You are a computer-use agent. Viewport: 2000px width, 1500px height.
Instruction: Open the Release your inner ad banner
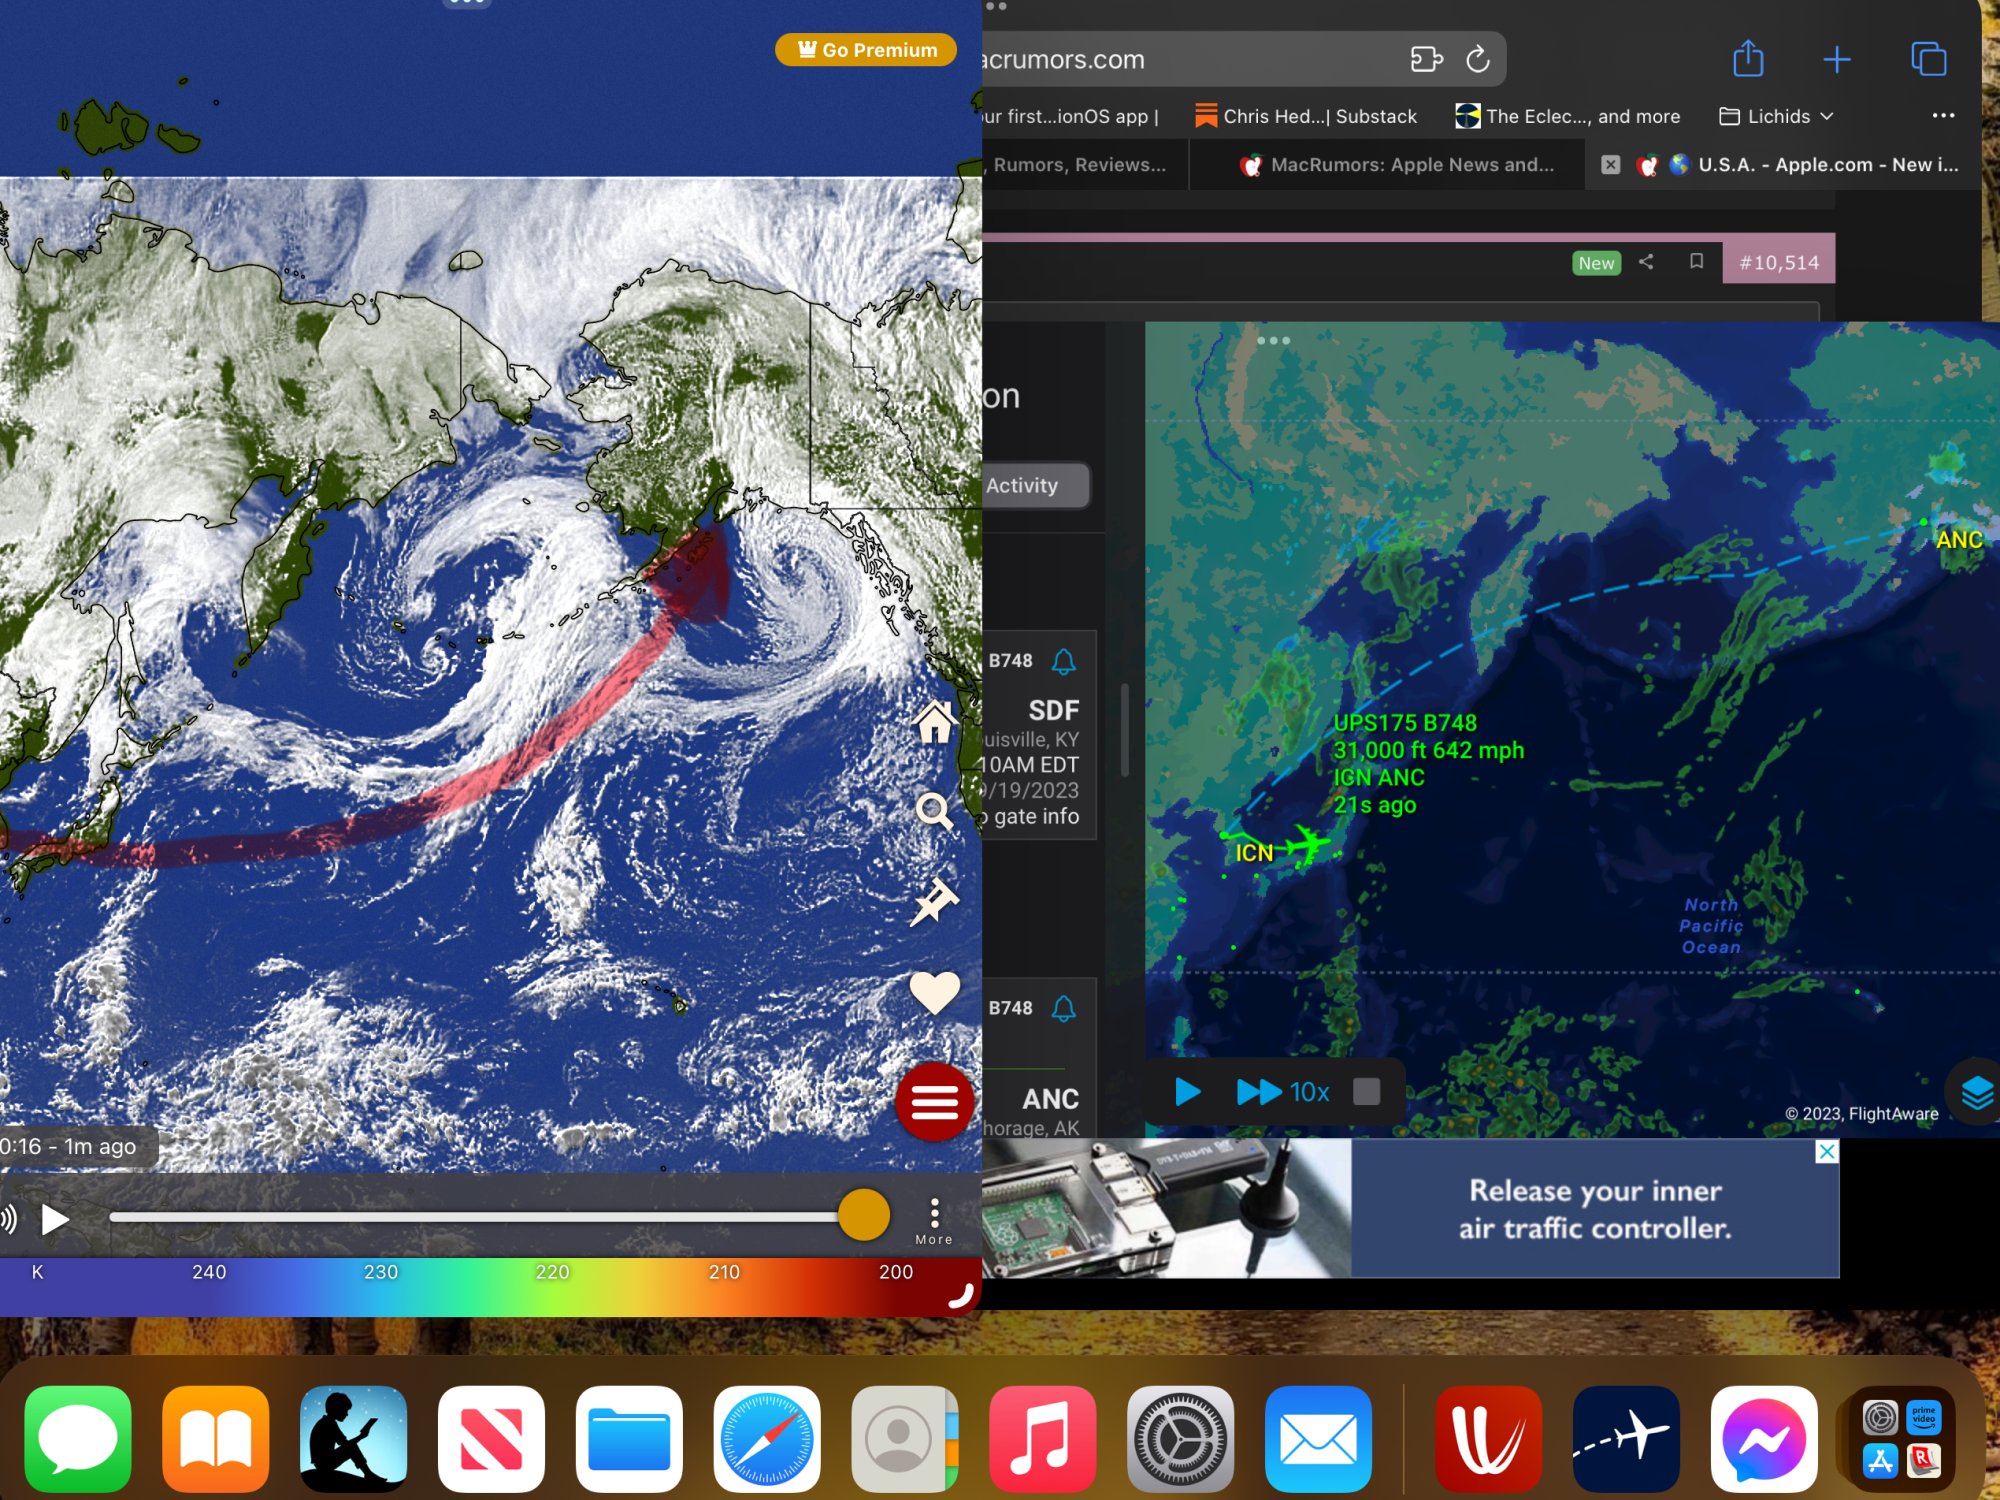1410,1208
